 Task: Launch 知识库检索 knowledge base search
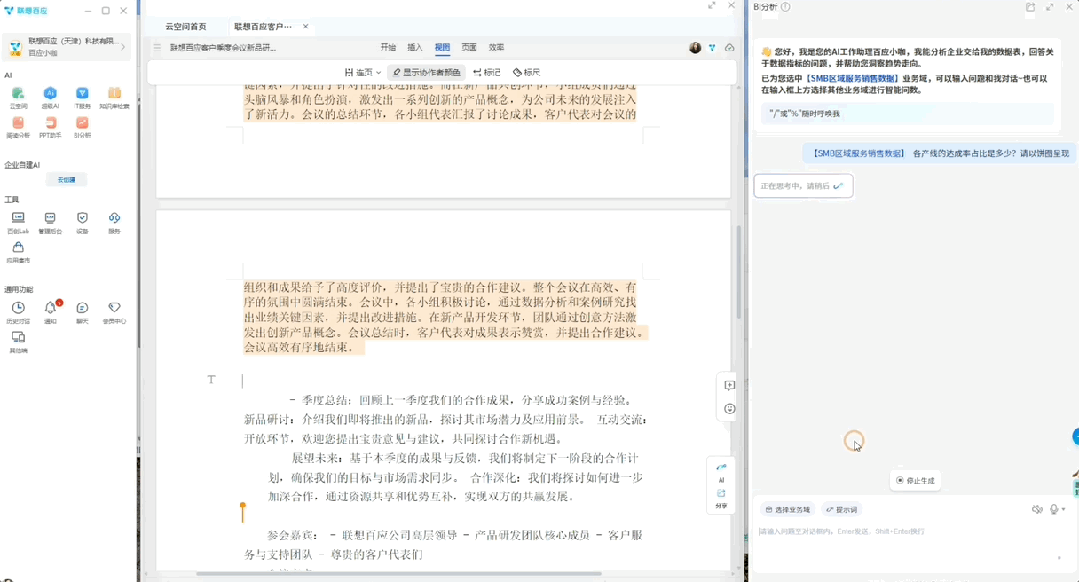click(114, 93)
